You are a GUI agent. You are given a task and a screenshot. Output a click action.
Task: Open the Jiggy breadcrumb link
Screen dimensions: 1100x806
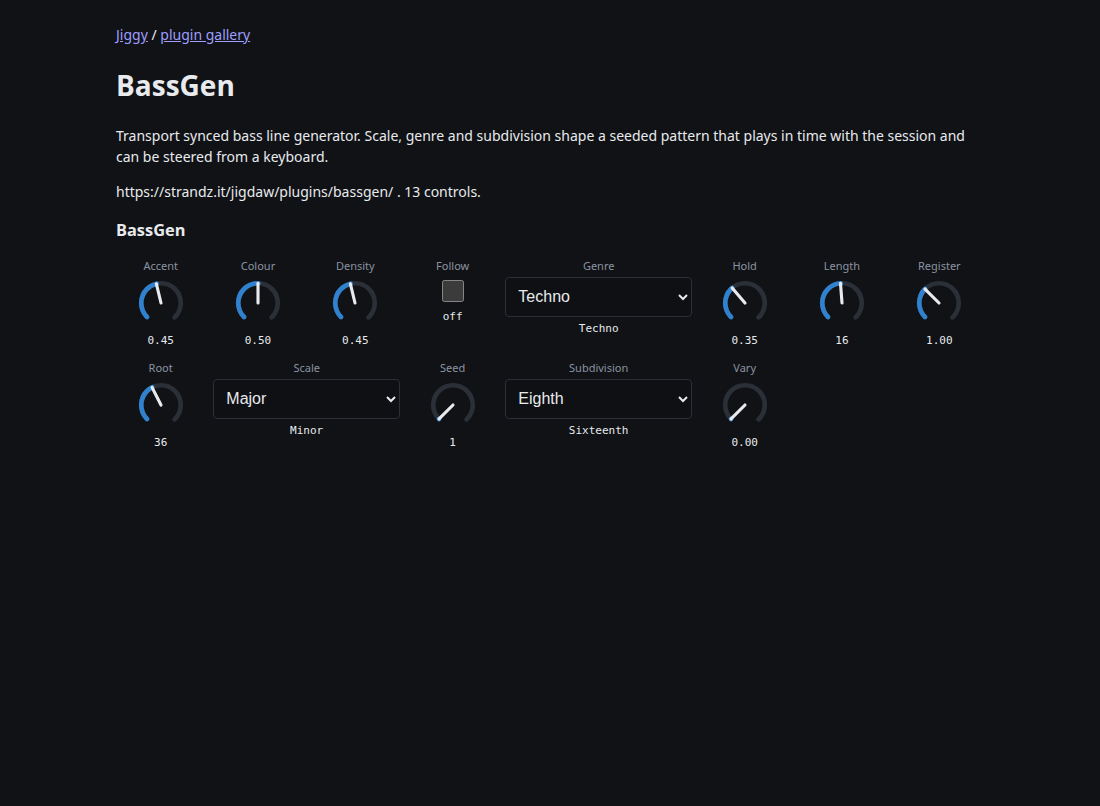pyautogui.click(x=132, y=35)
